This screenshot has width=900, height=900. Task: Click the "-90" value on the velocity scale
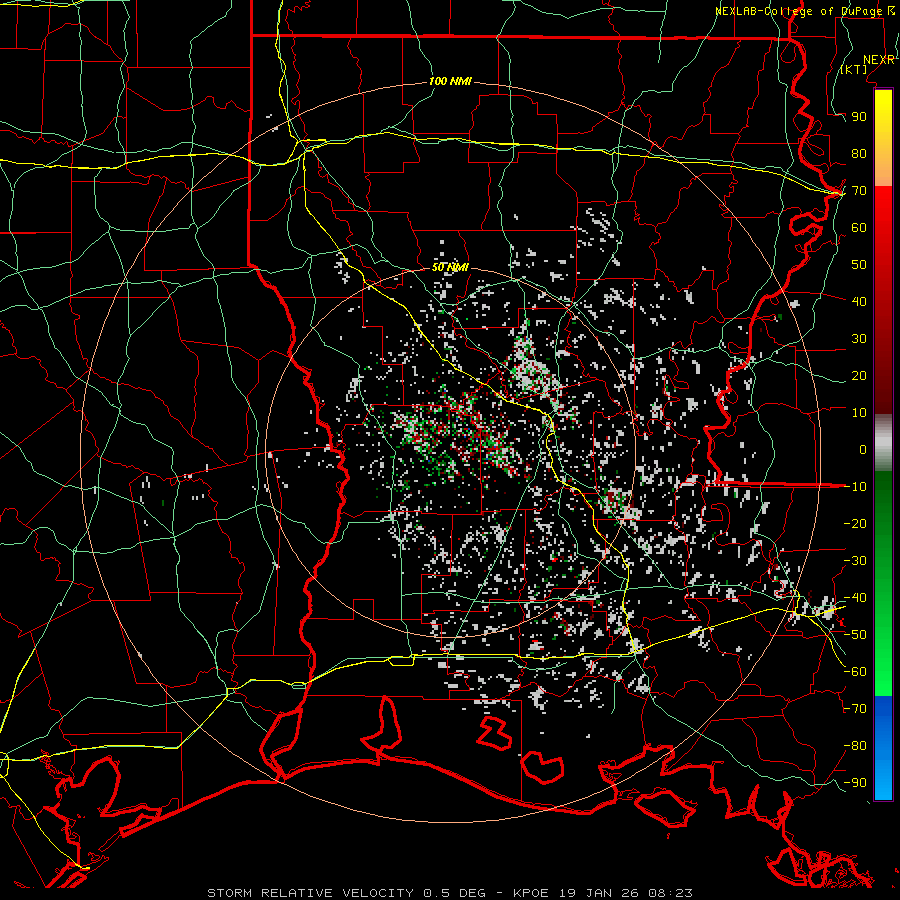tap(855, 783)
